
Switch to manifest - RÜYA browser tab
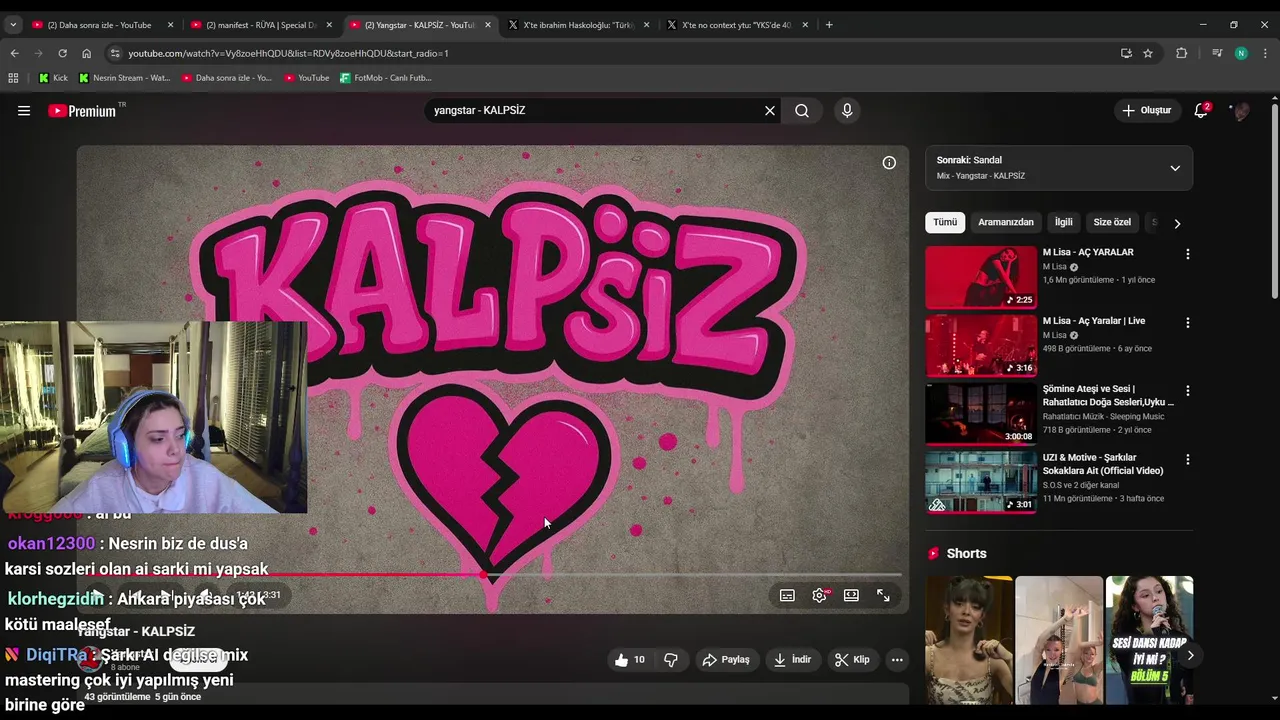(x=260, y=25)
